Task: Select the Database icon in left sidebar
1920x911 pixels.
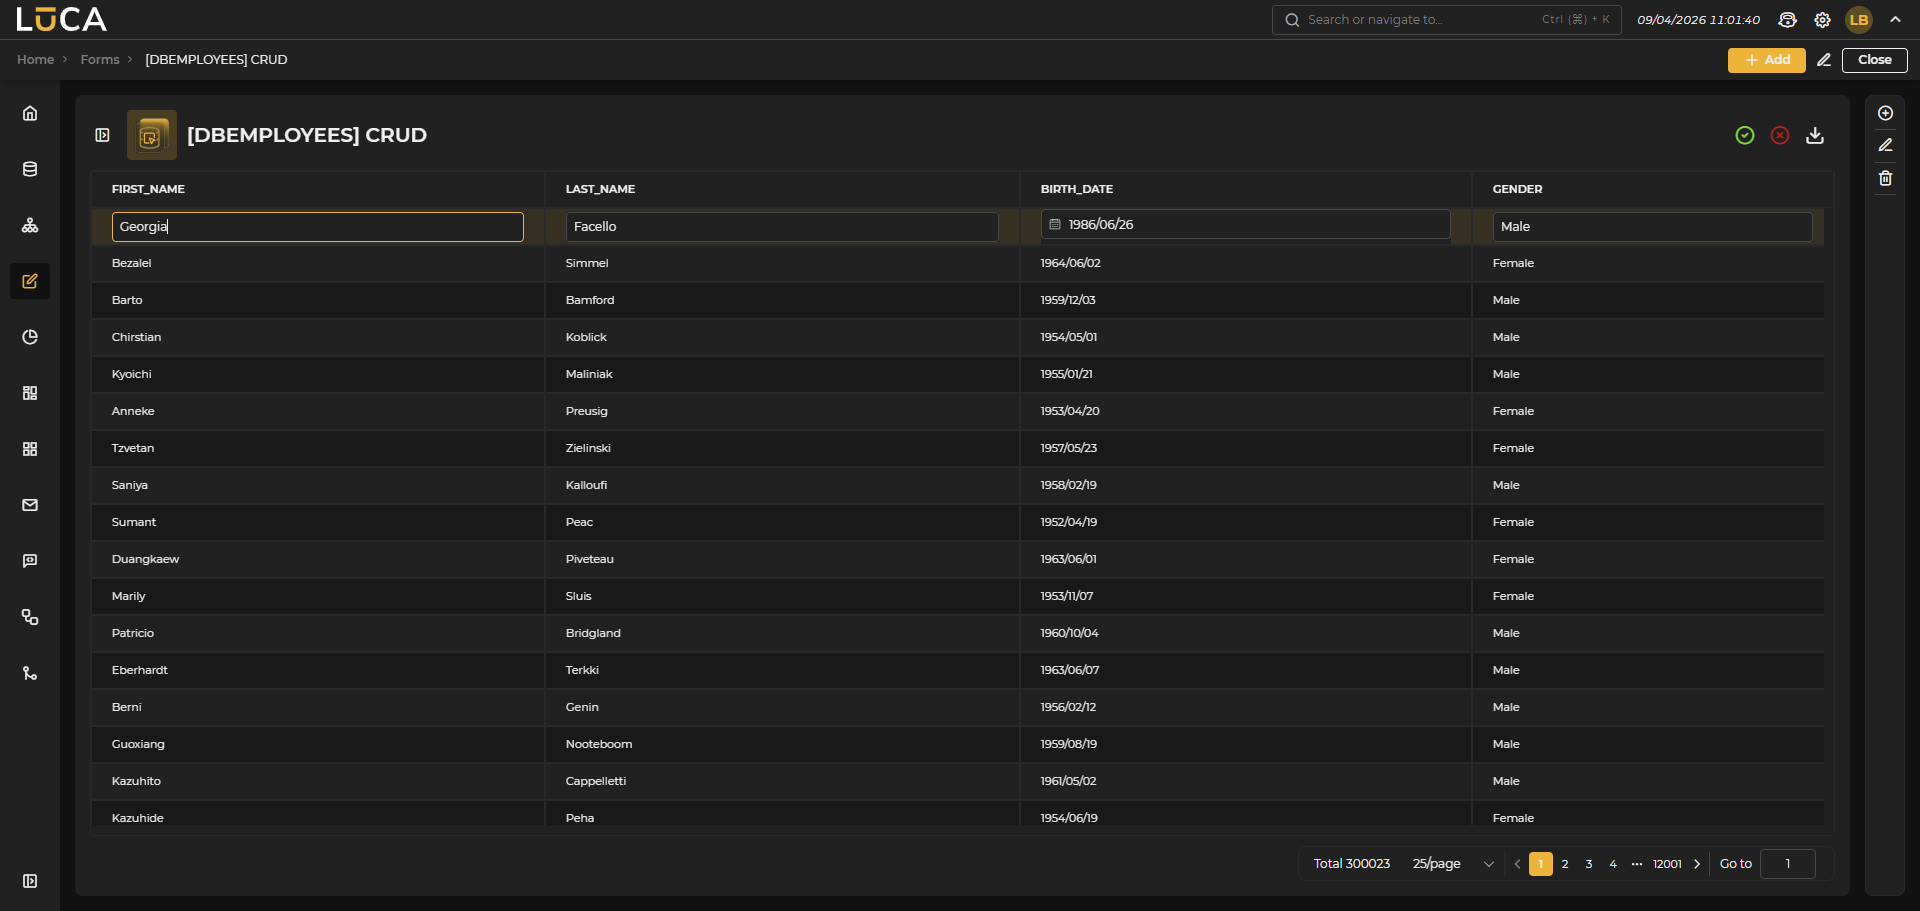Action: pos(30,169)
